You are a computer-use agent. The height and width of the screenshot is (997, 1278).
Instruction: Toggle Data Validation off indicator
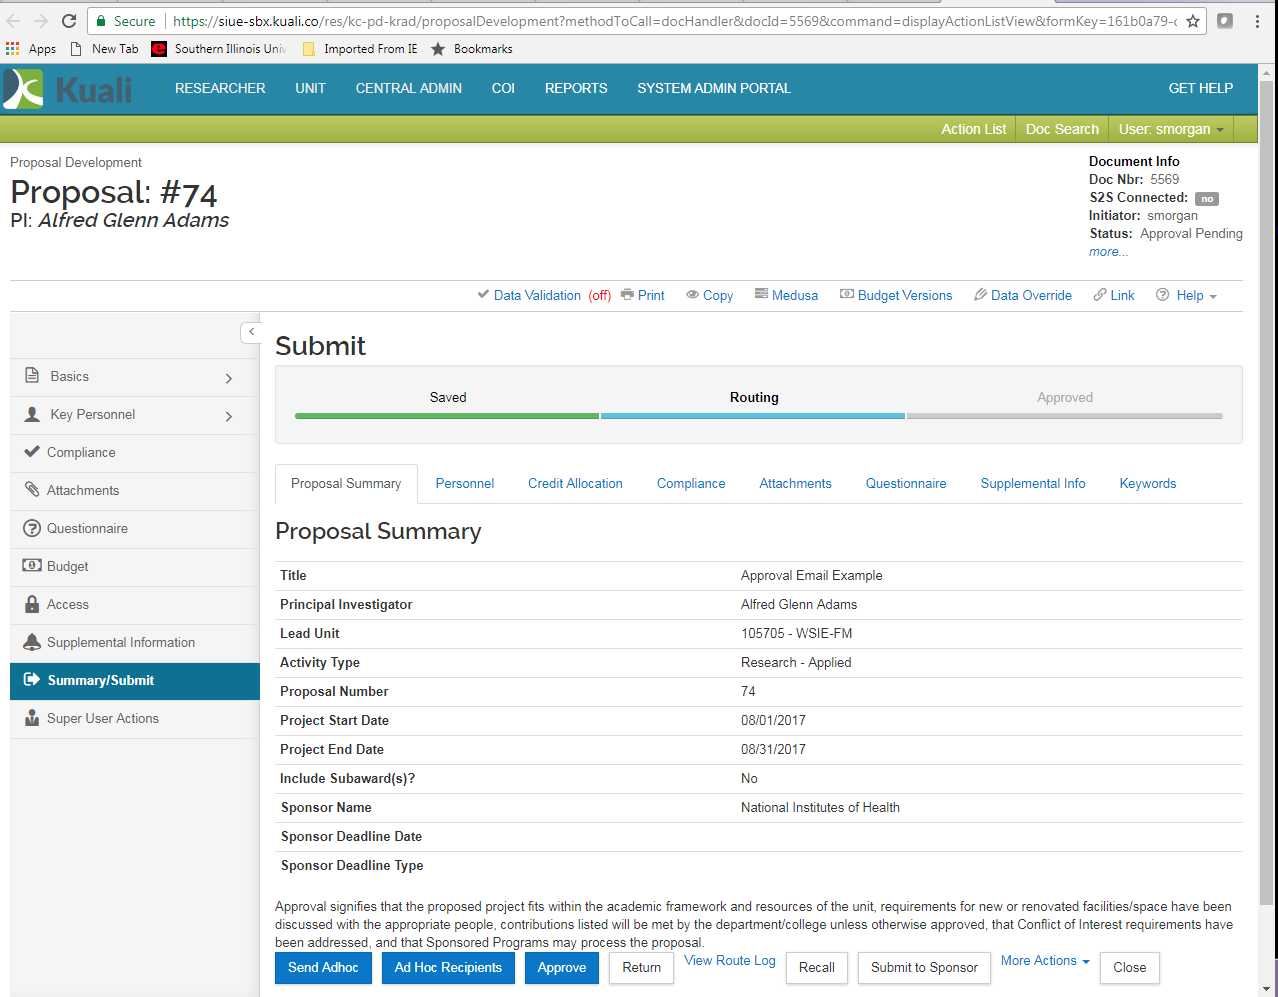point(599,295)
